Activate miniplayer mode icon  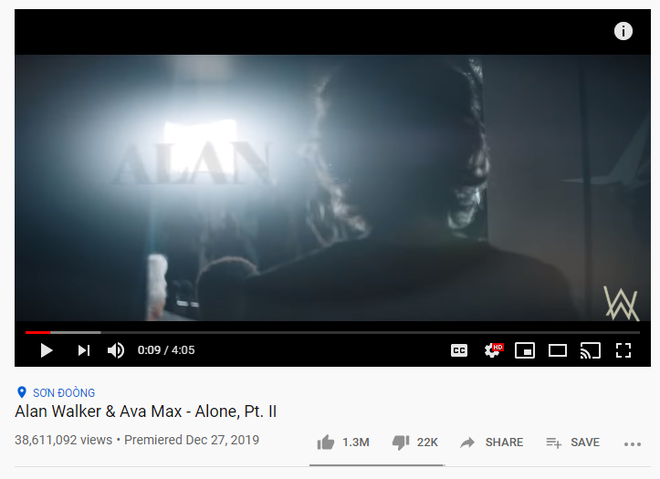coord(525,350)
